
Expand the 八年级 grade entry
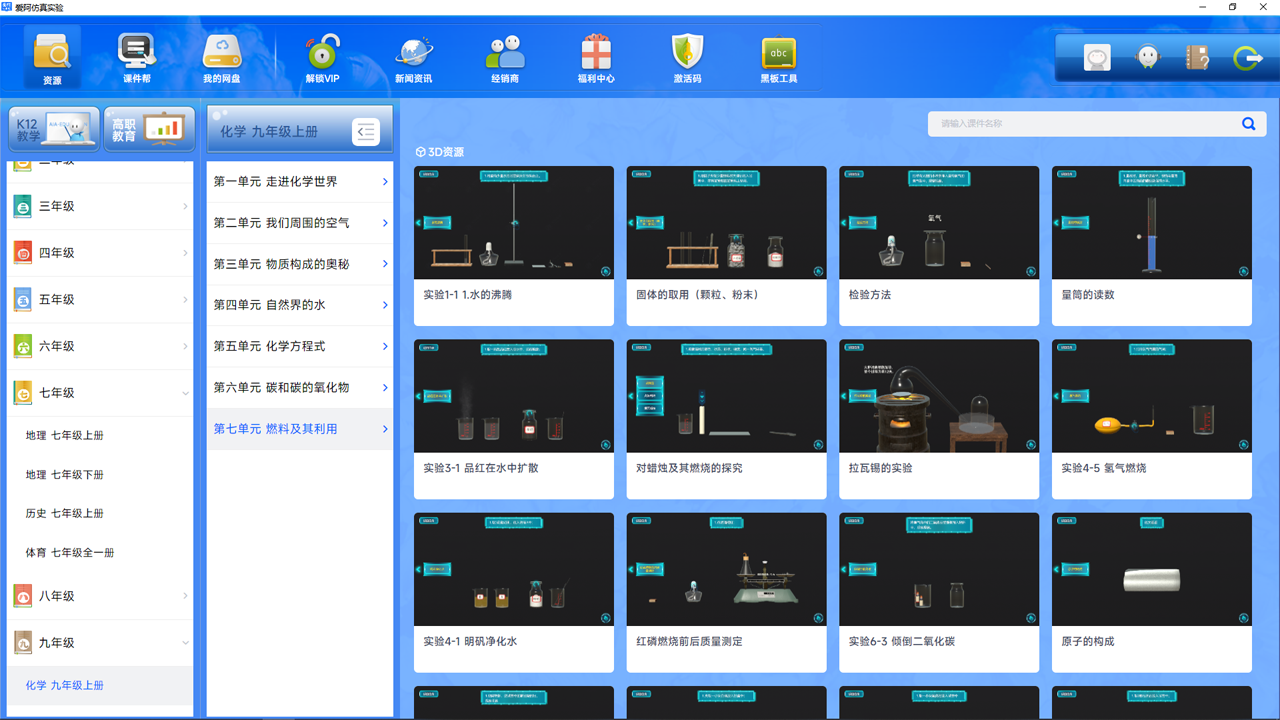pyautogui.click(x=100, y=595)
